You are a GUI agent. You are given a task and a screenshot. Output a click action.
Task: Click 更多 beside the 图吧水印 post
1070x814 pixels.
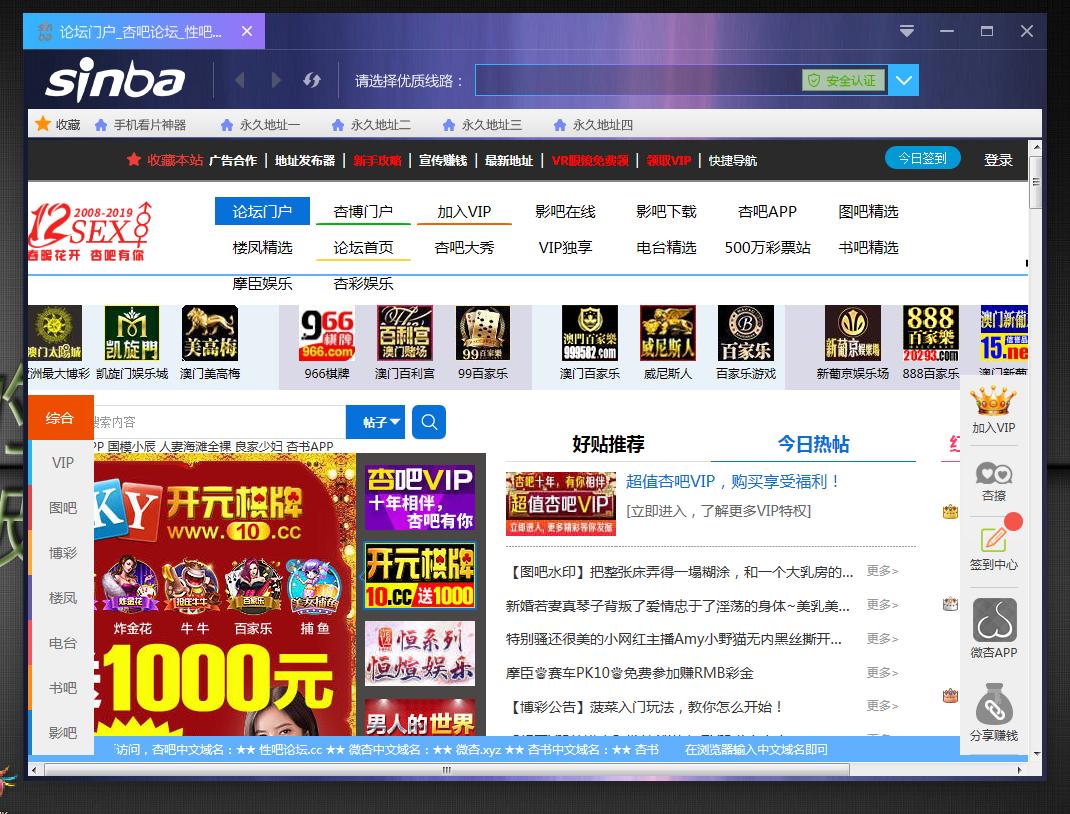click(882, 570)
